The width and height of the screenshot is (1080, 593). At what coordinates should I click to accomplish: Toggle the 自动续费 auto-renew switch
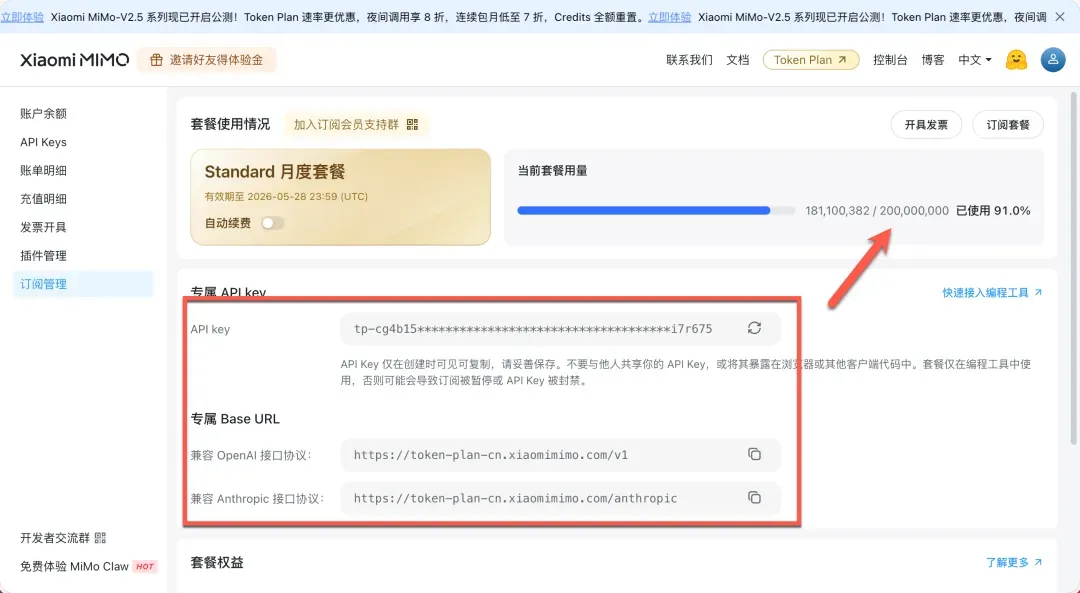(272, 223)
